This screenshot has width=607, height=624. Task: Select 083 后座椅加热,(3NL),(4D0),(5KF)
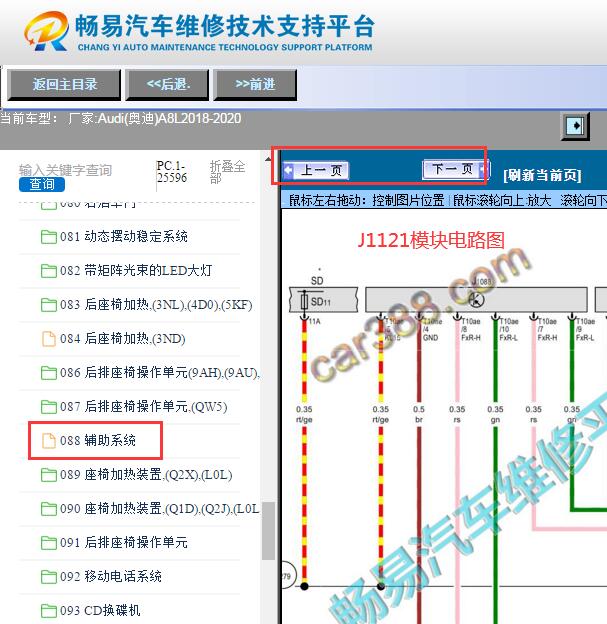[x=156, y=305]
